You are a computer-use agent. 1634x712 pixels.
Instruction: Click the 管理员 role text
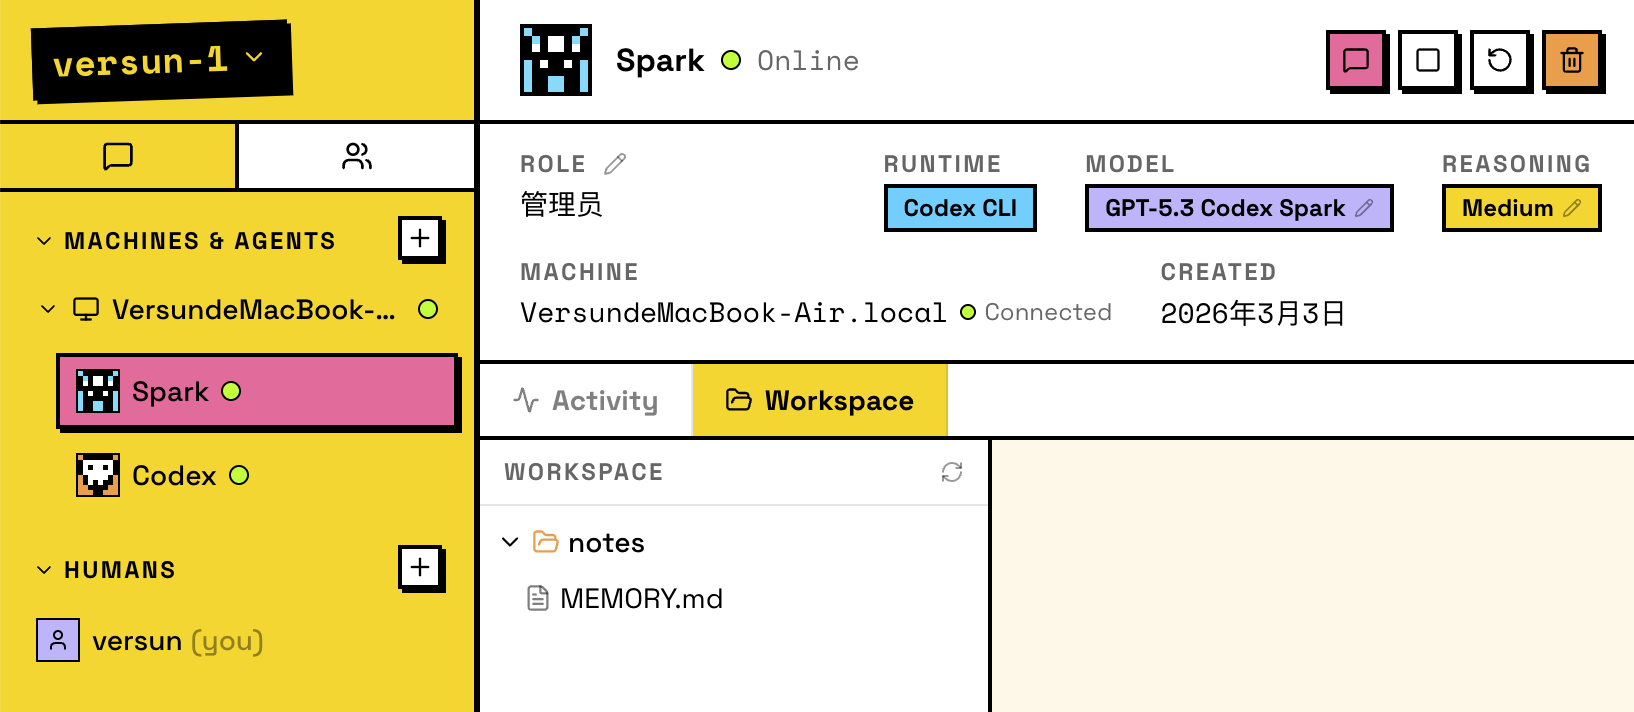pyautogui.click(x=561, y=205)
